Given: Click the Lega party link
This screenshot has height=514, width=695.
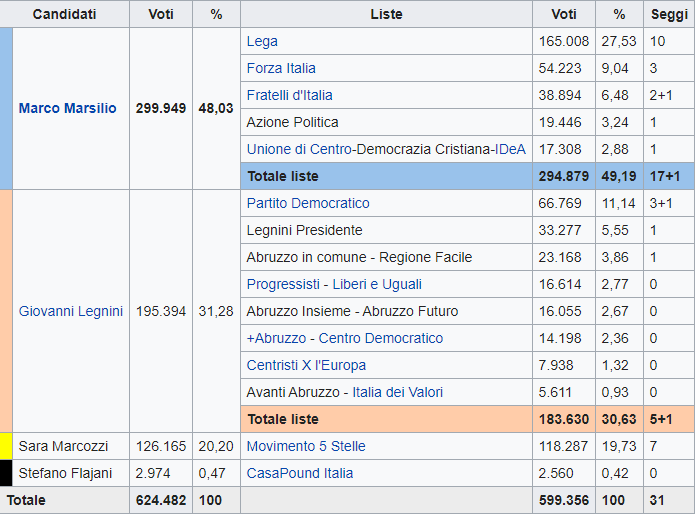Looking at the screenshot, I should (x=262, y=41).
